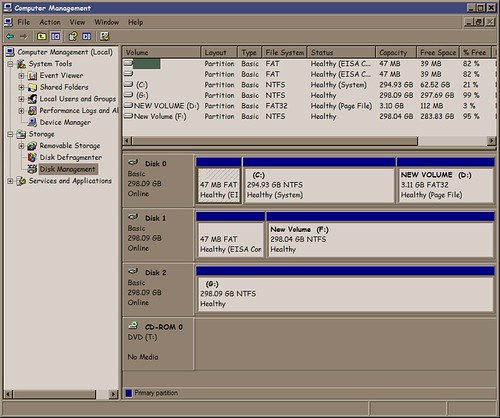Image resolution: width=500 pixels, height=418 pixels.
Task: Open the Action menu
Action: coord(50,22)
